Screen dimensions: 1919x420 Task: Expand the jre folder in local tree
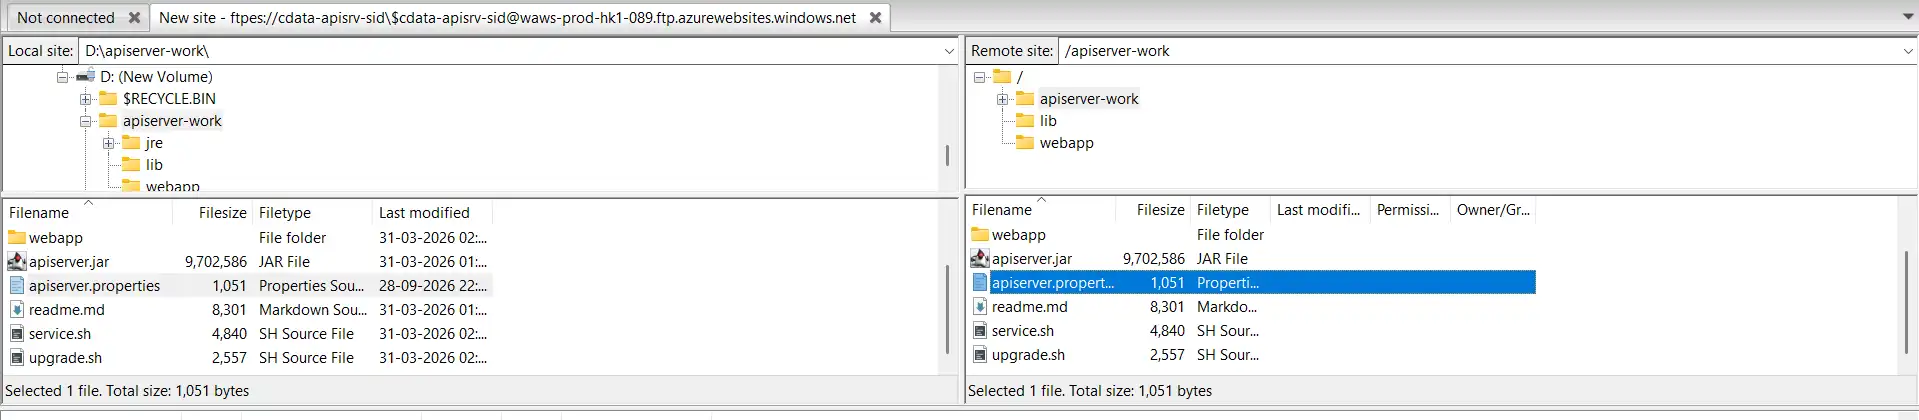tap(109, 143)
